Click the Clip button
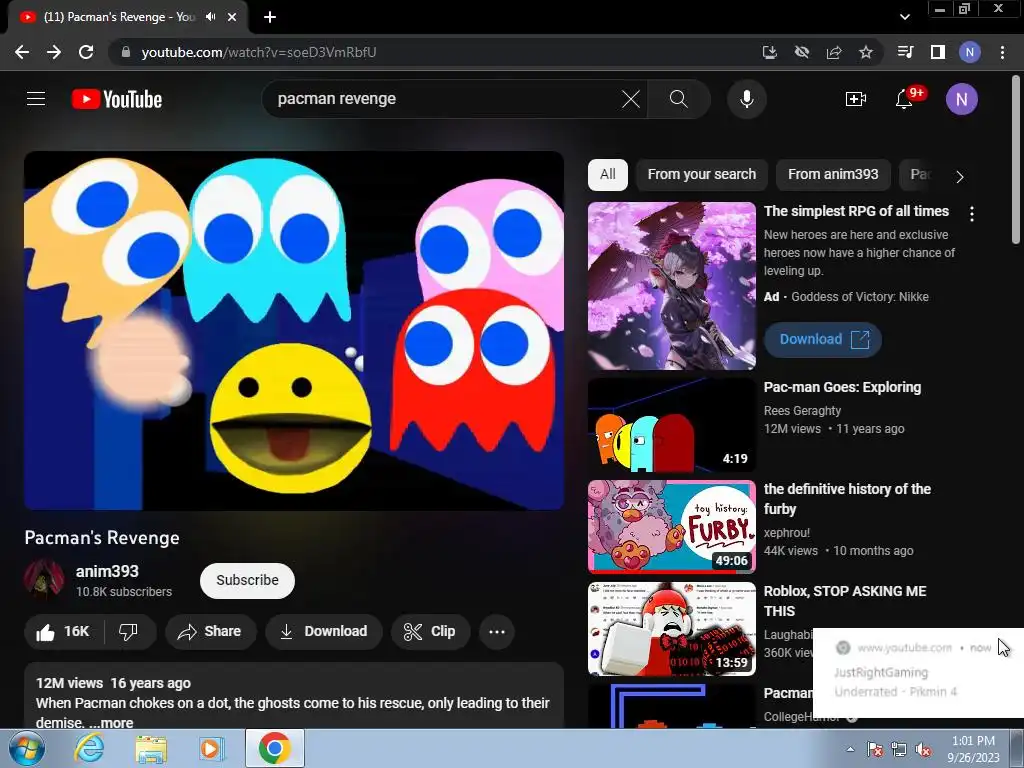This screenshot has width=1024, height=768. click(x=430, y=632)
